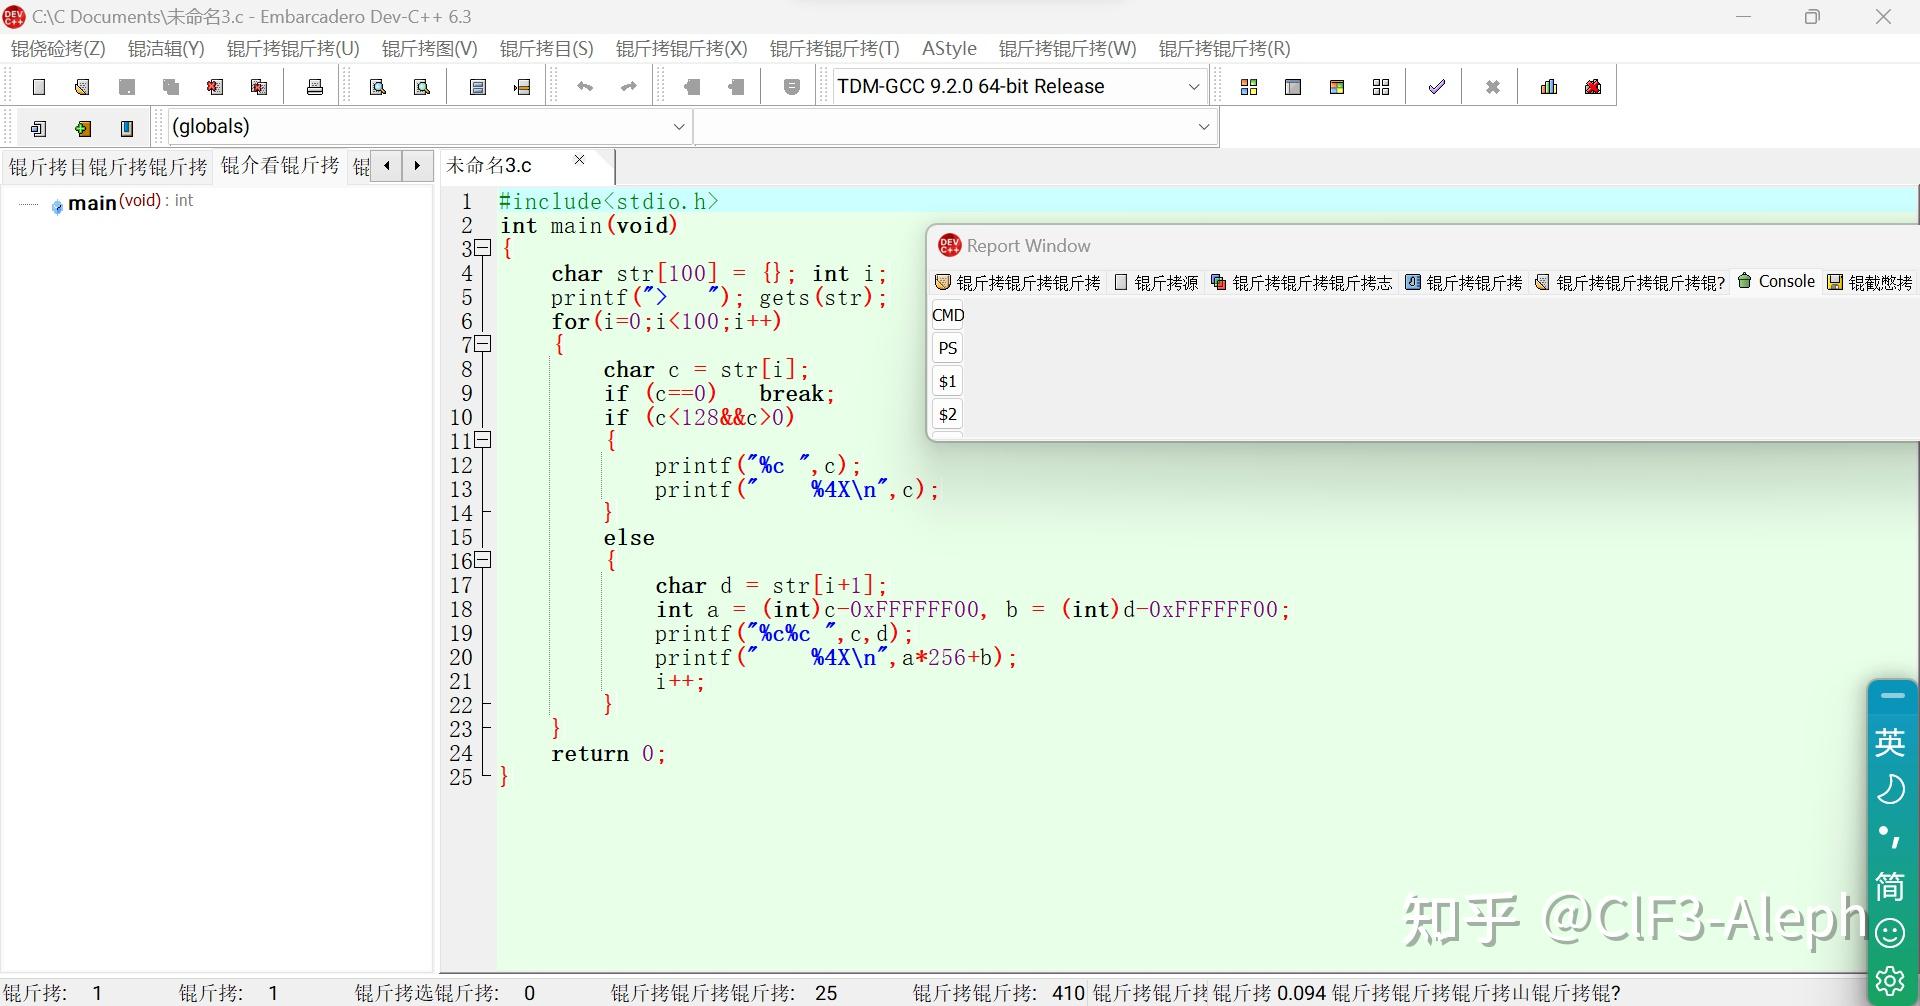Click the Compile colored-squares icon

pyautogui.click(x=1249, y=87)
